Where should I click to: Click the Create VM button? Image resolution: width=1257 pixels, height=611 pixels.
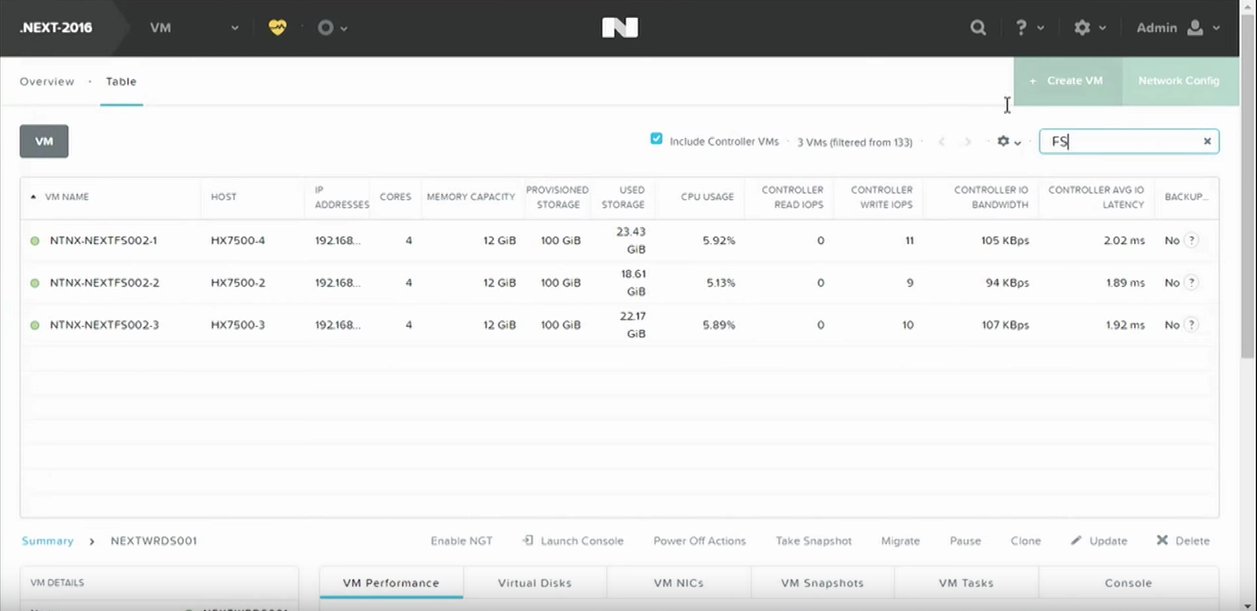pos(1067,81)
